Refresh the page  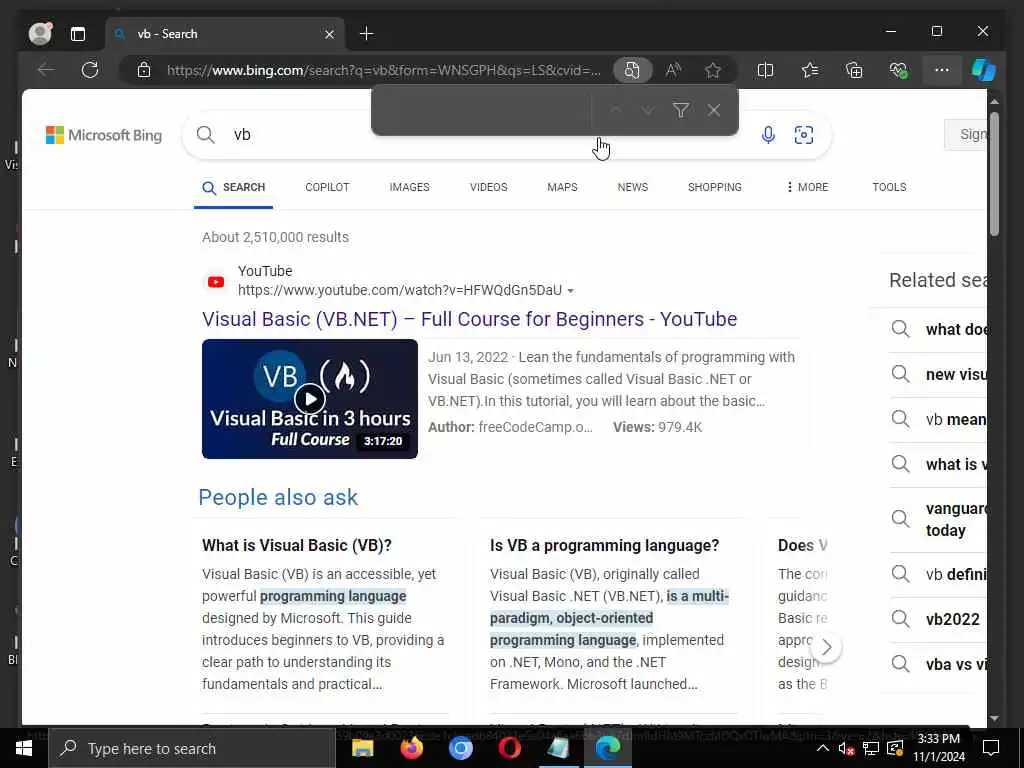90,70
